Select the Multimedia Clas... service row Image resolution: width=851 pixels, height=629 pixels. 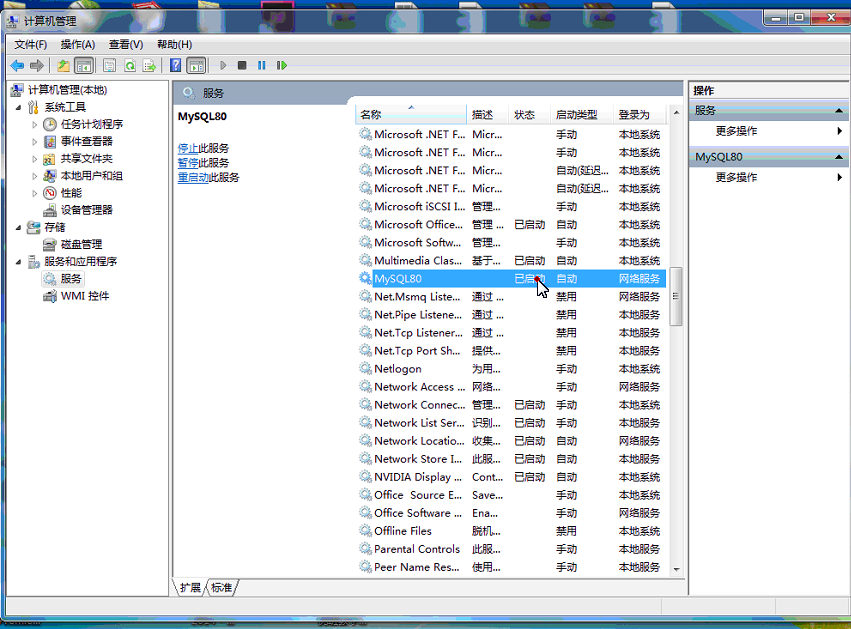pyautogui.click(x=511, y=261)
